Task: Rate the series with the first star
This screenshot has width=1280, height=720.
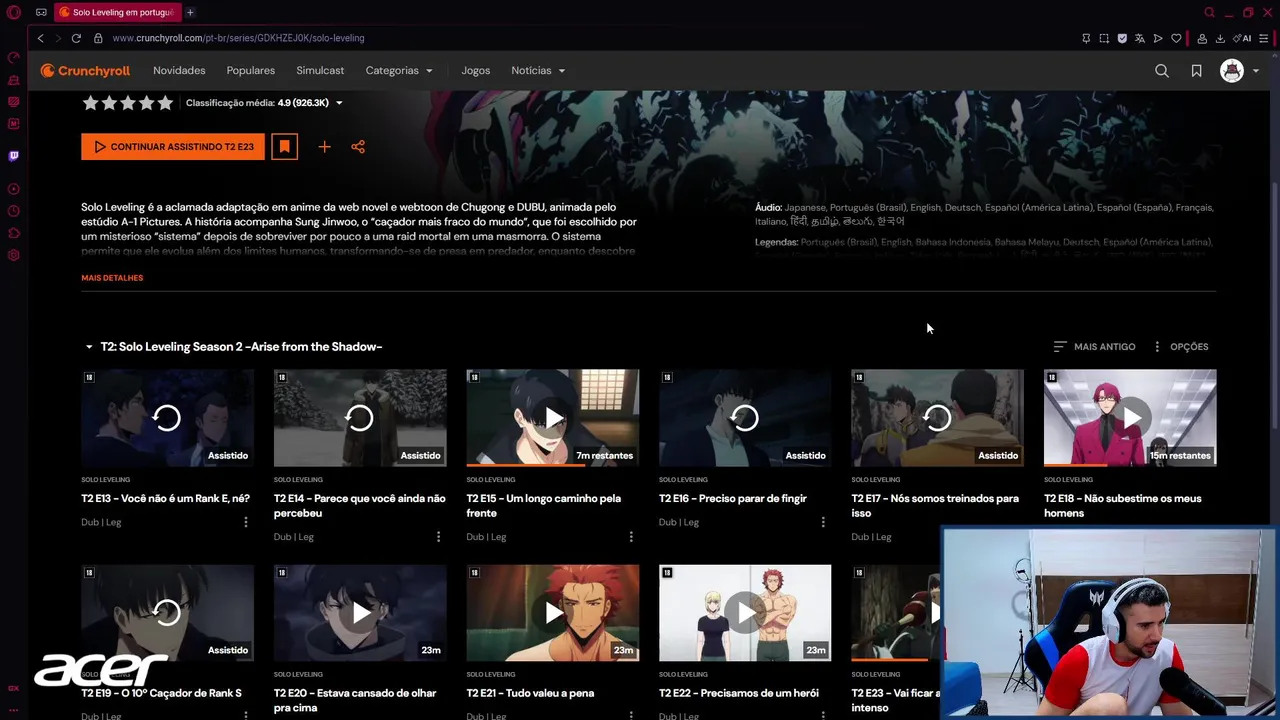Action: tap(90, 103)
